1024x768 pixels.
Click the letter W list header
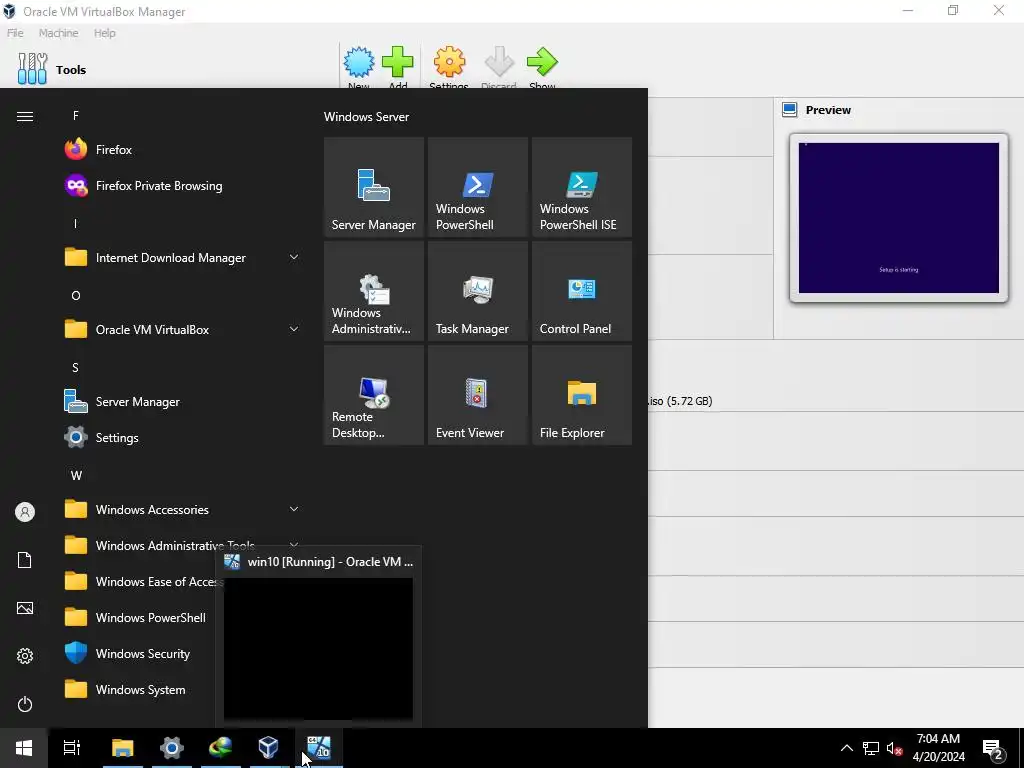coord(76,475)
